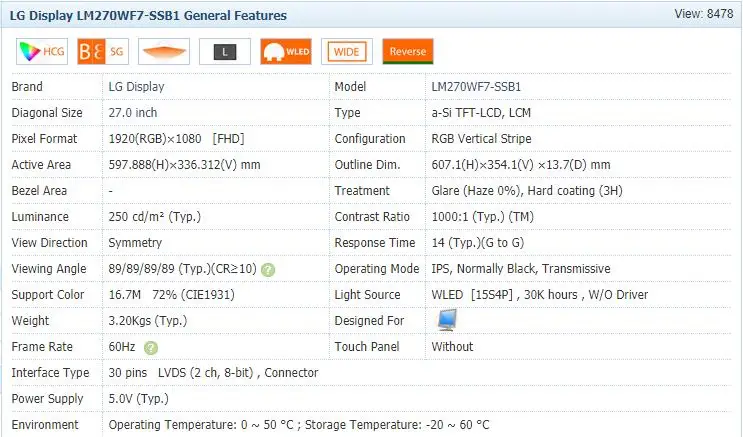The image size is (743, 437).
Task: Click the 30 pins LVDS interface value
Action: [x=213, y=373]
